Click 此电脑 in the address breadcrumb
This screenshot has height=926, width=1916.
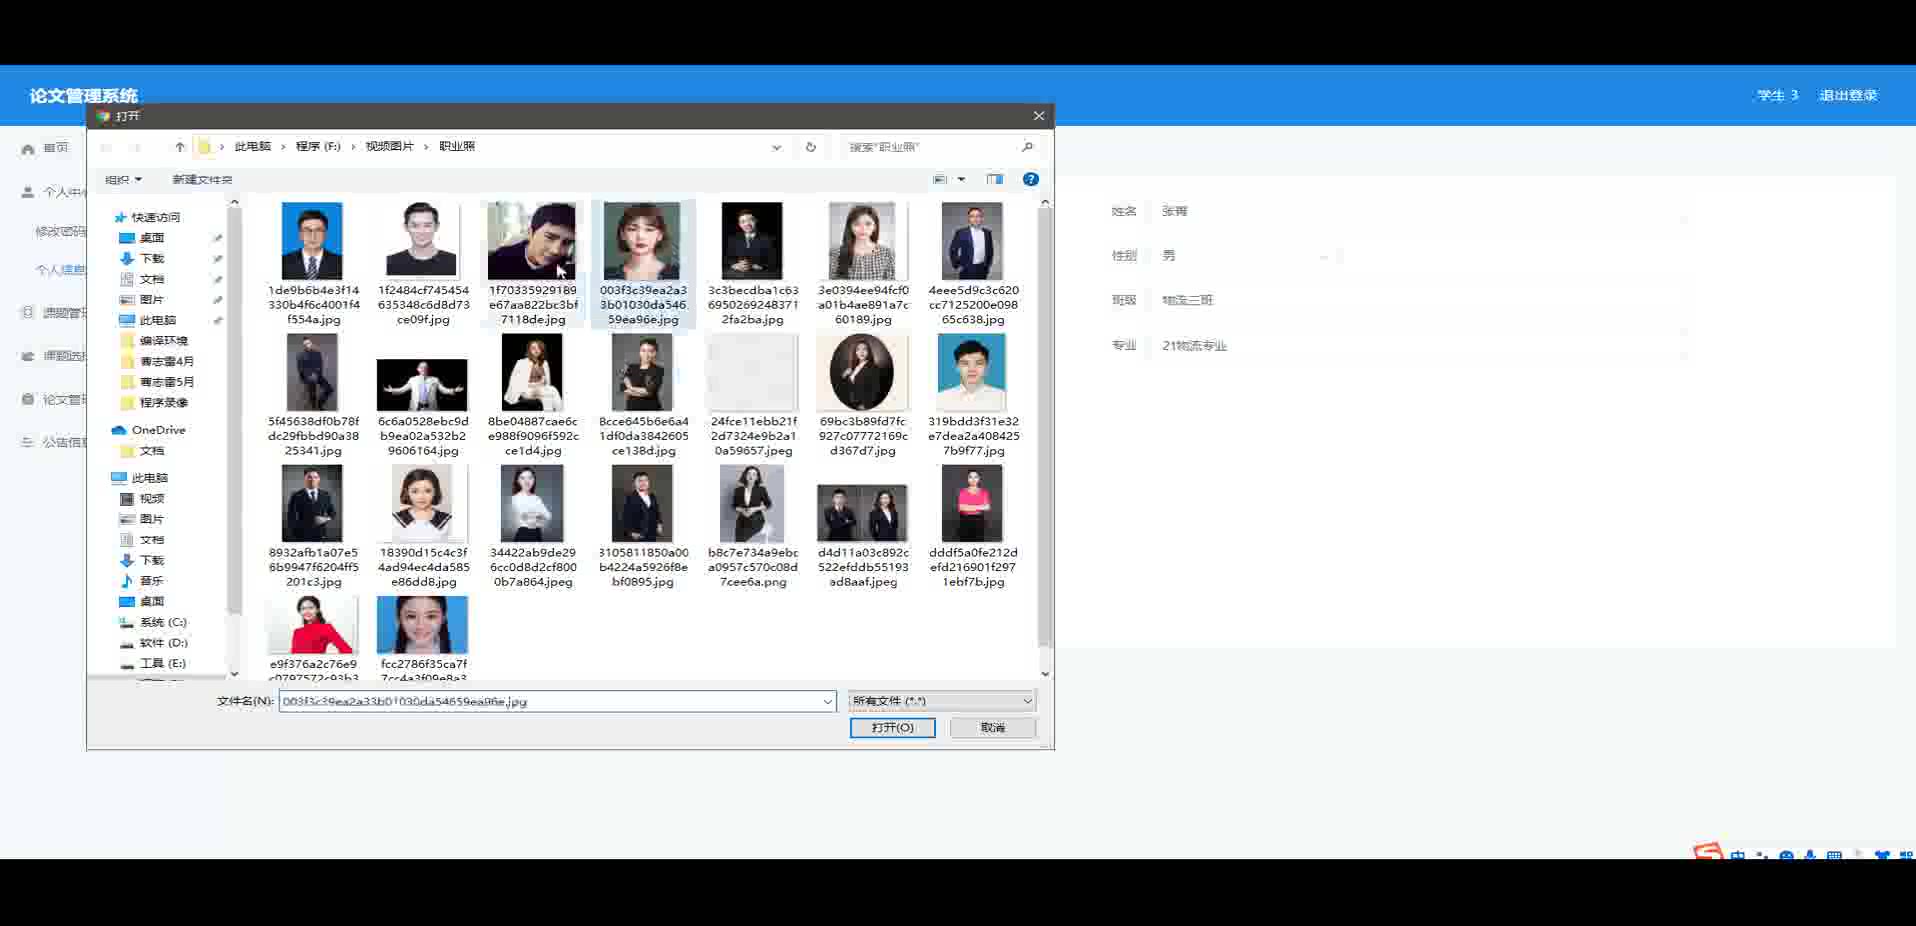pos(252,147)
